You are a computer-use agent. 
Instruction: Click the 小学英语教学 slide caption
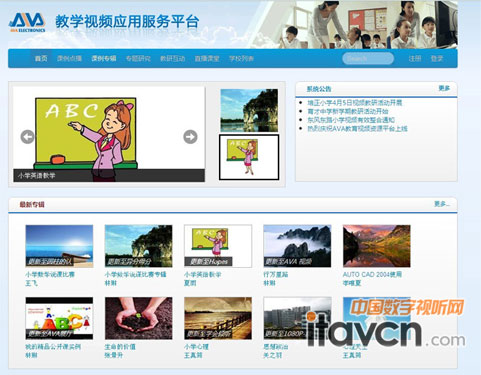click(x=37, y=175)
